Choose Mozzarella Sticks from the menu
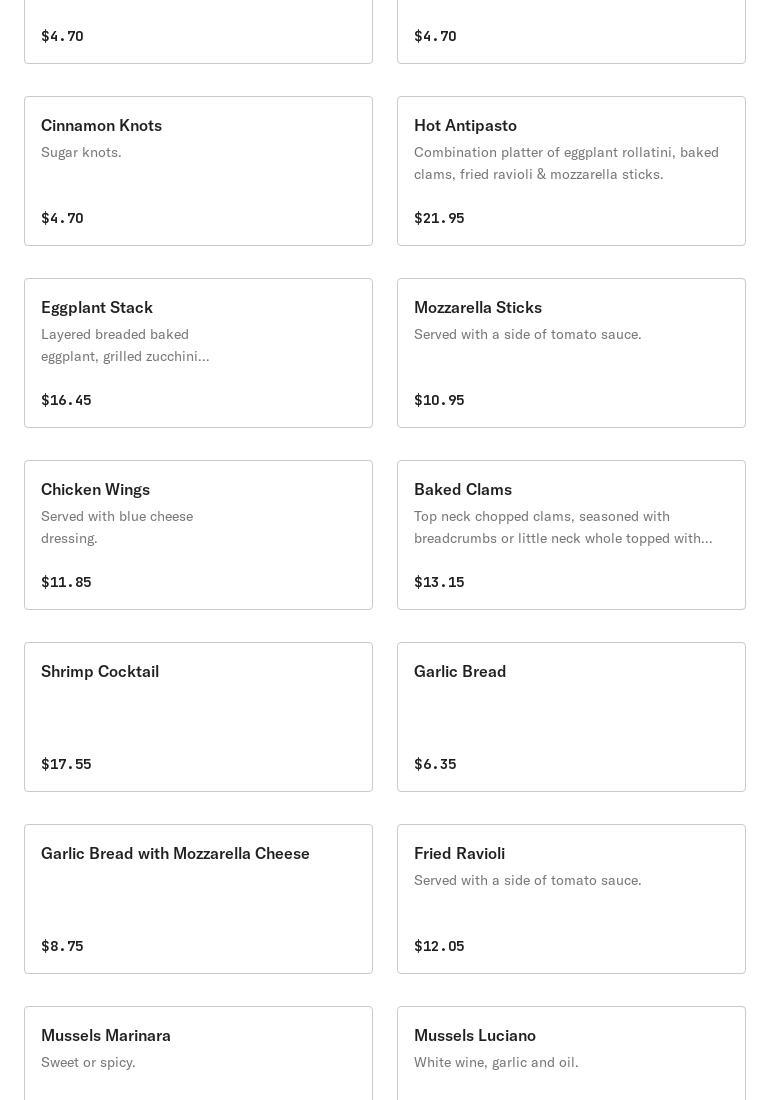 click(x=571, y=353)
